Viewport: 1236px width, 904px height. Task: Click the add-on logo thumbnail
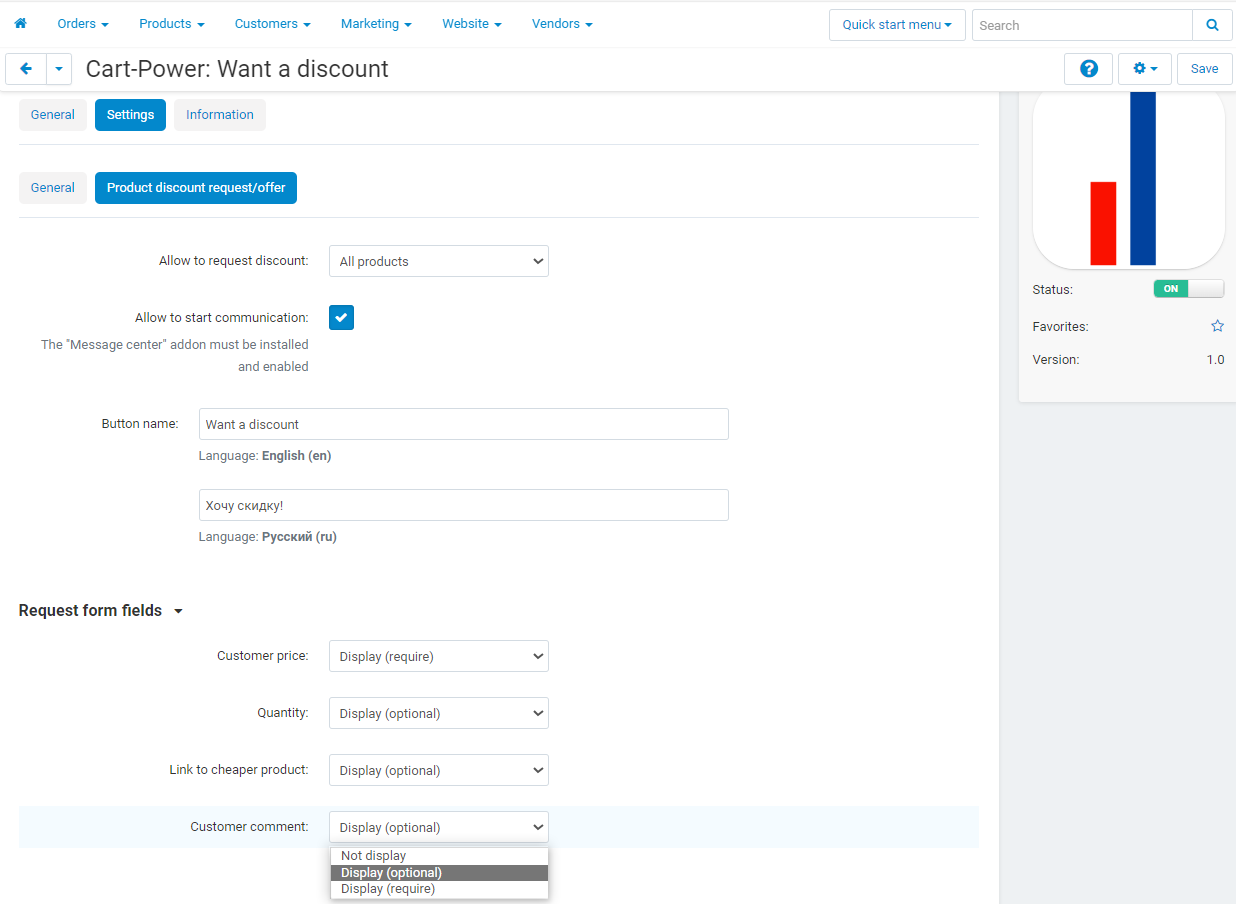click(1128, 179)
